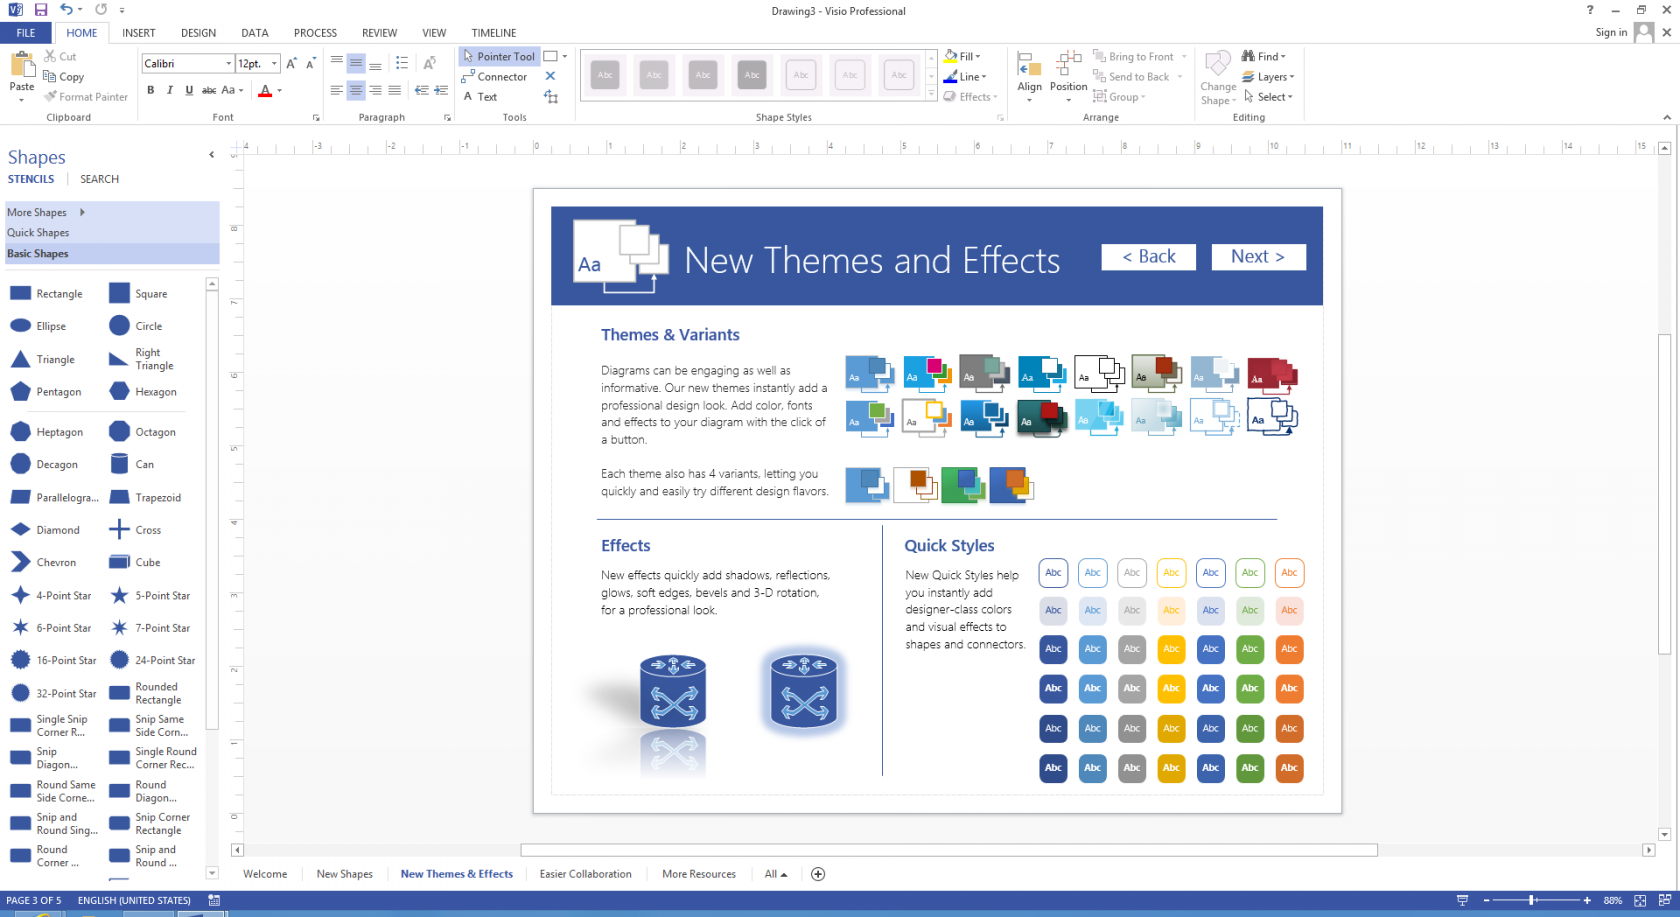Open the font name dropdown
The width and height of the screenshot is (1680, 917).
pyautogui.click(x=228, y=63)
